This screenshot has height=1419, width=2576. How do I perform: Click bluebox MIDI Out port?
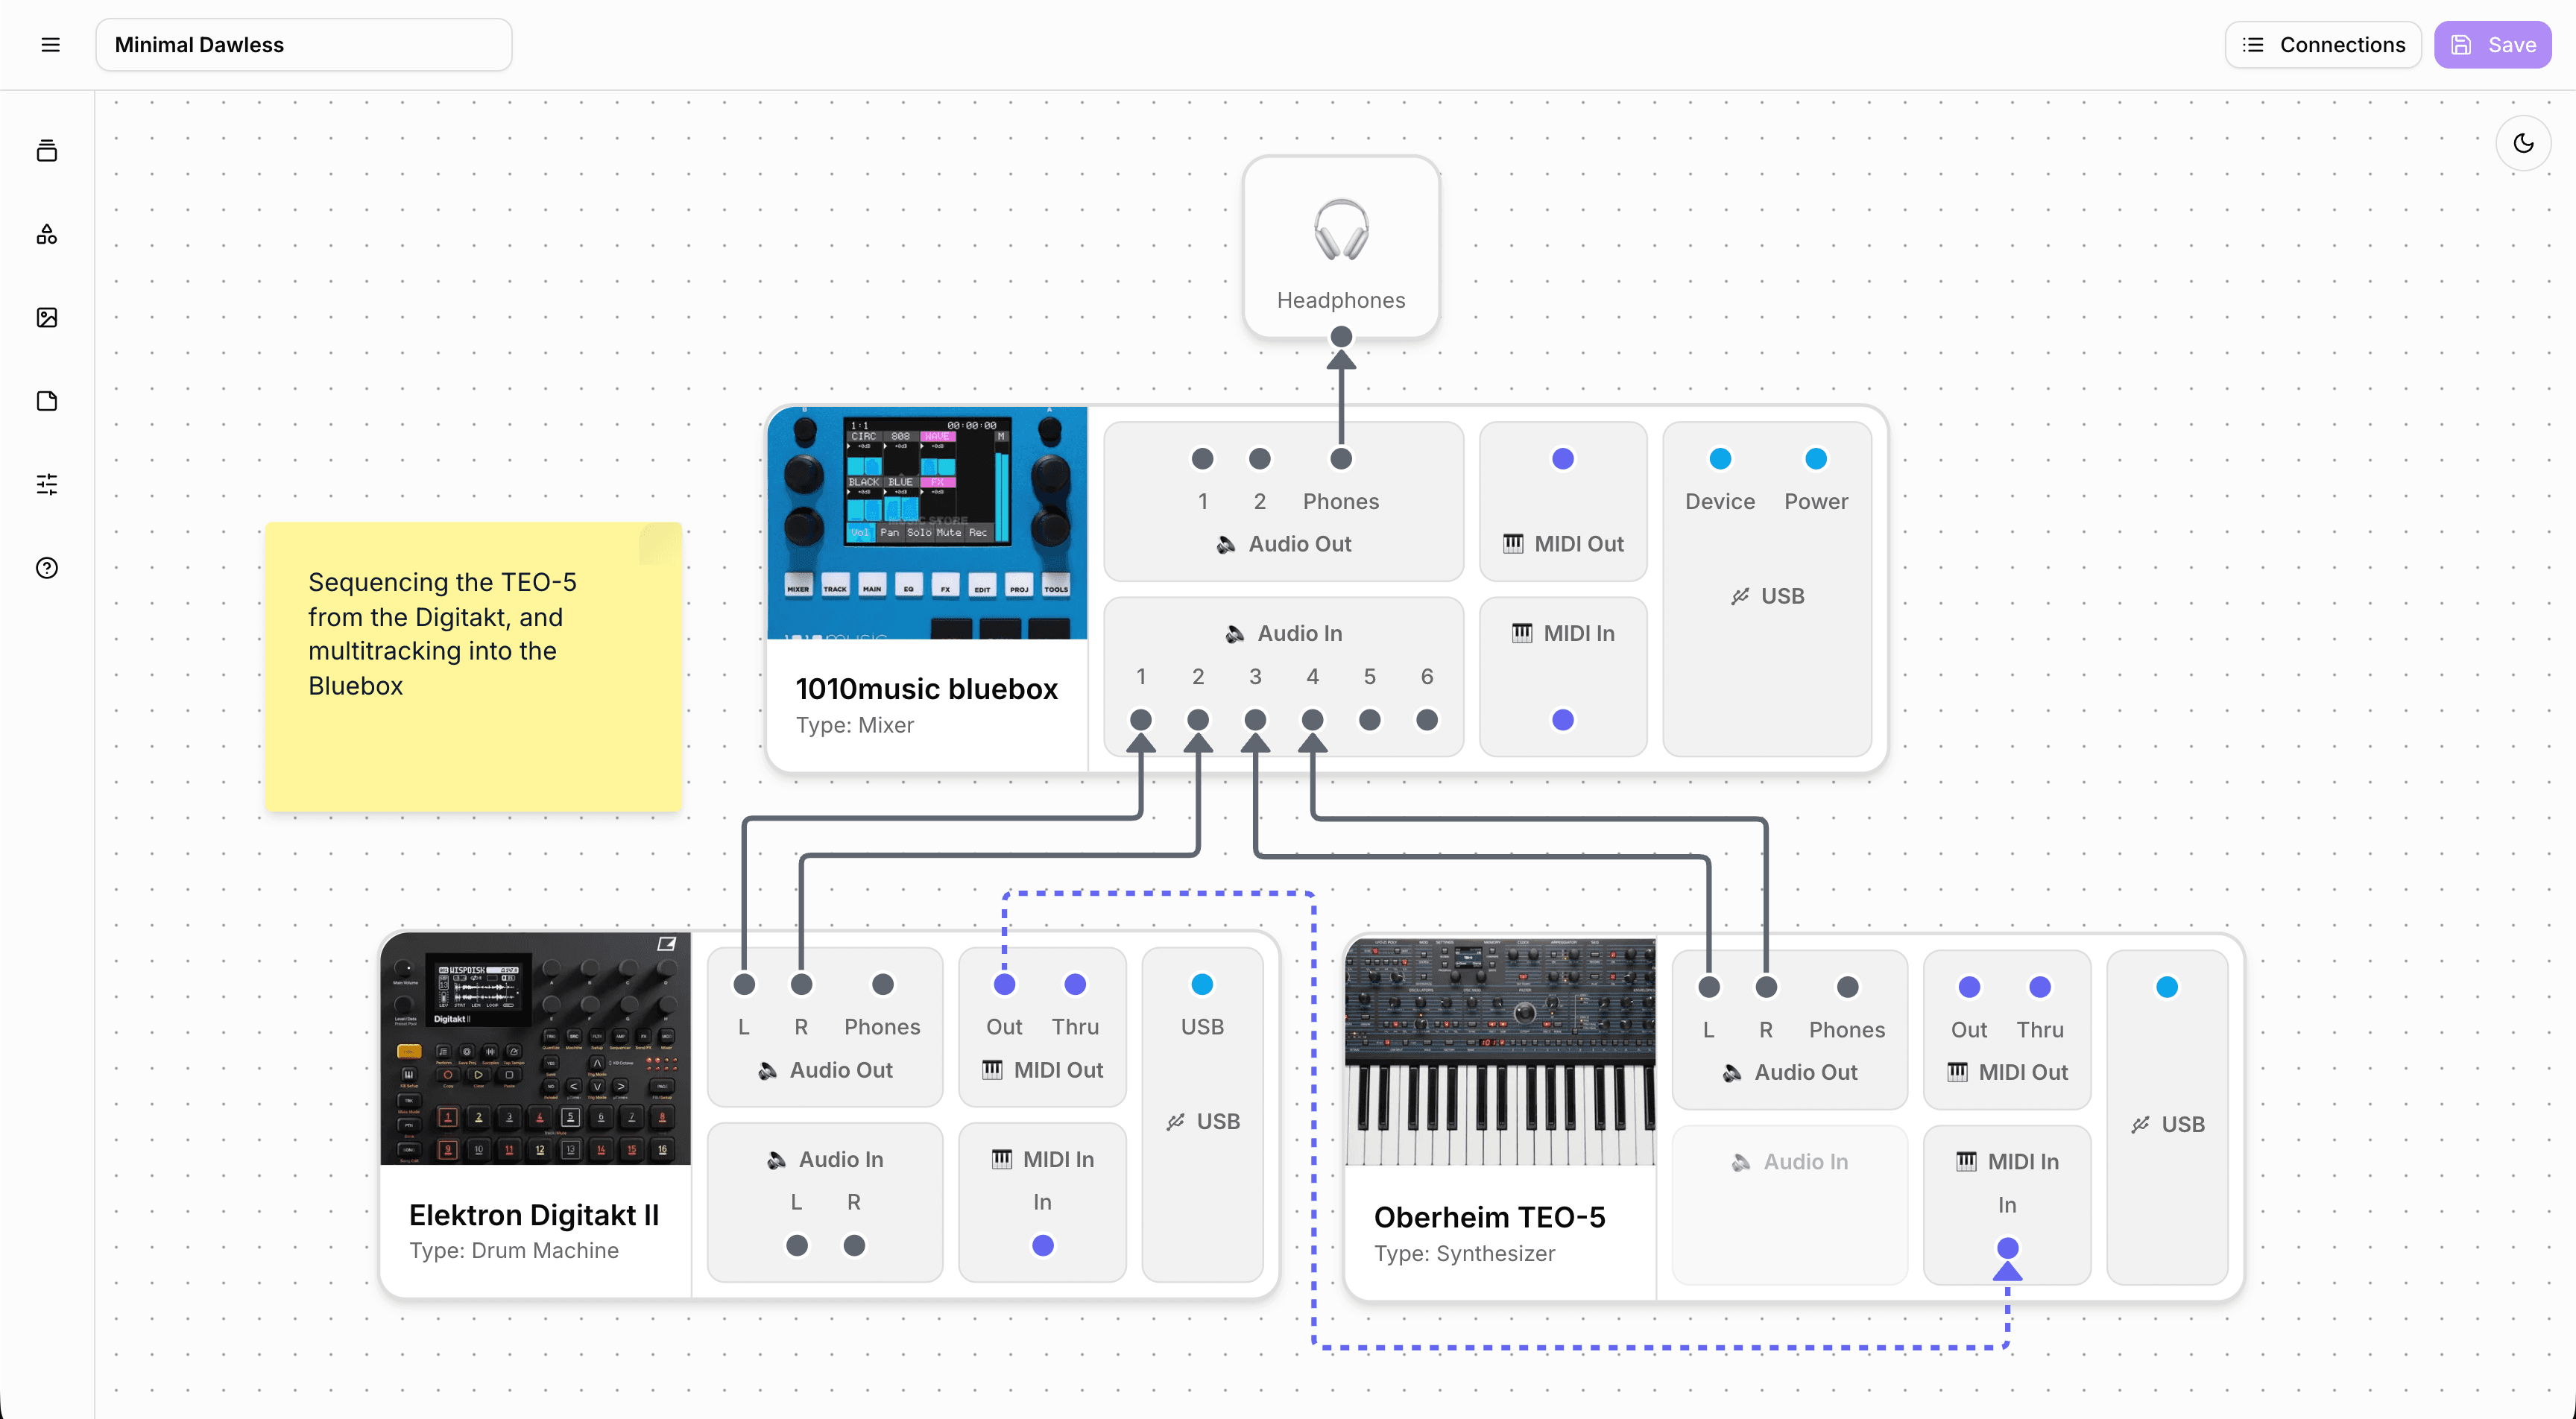(1562, 459)
